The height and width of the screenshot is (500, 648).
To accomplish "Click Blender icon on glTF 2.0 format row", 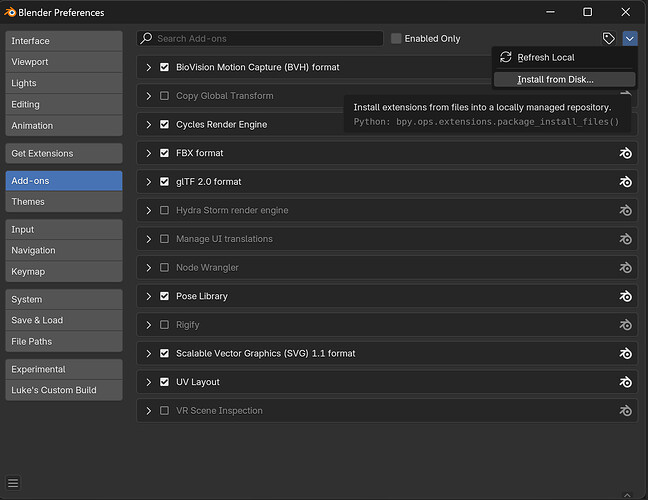I will coord(625,182).
